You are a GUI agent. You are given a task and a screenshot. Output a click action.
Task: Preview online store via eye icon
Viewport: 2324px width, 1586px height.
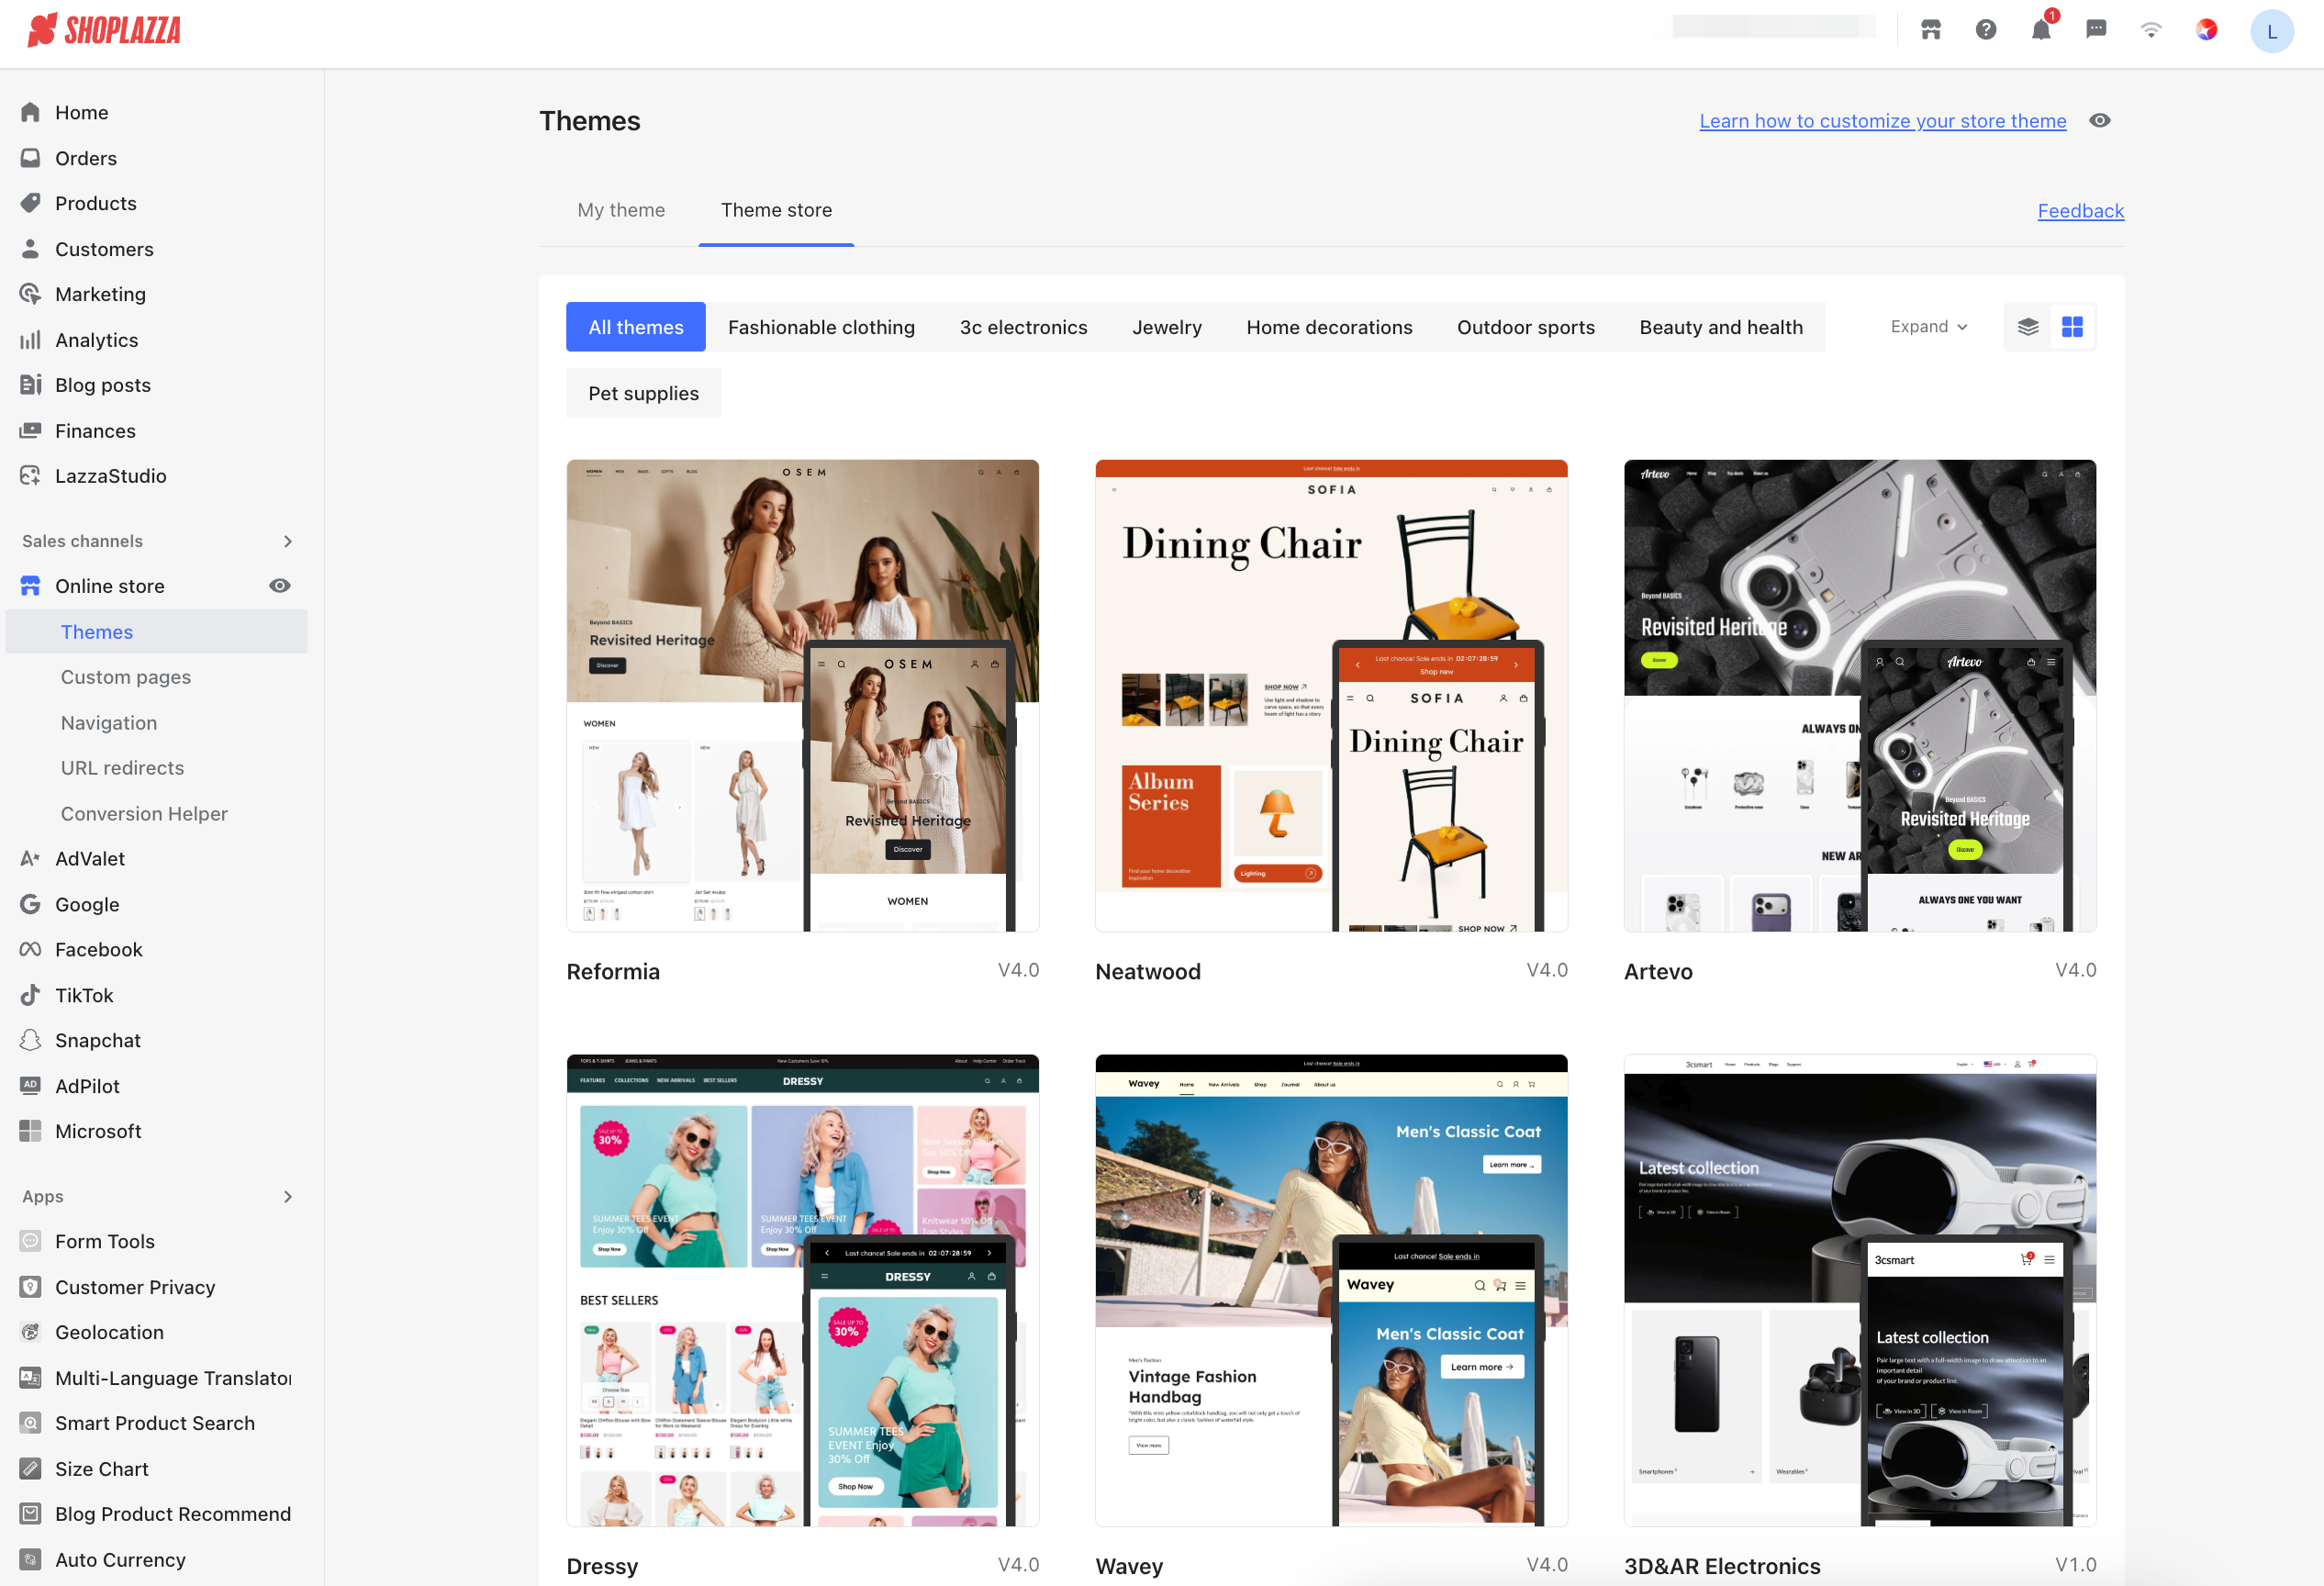[x=280, y=586]
